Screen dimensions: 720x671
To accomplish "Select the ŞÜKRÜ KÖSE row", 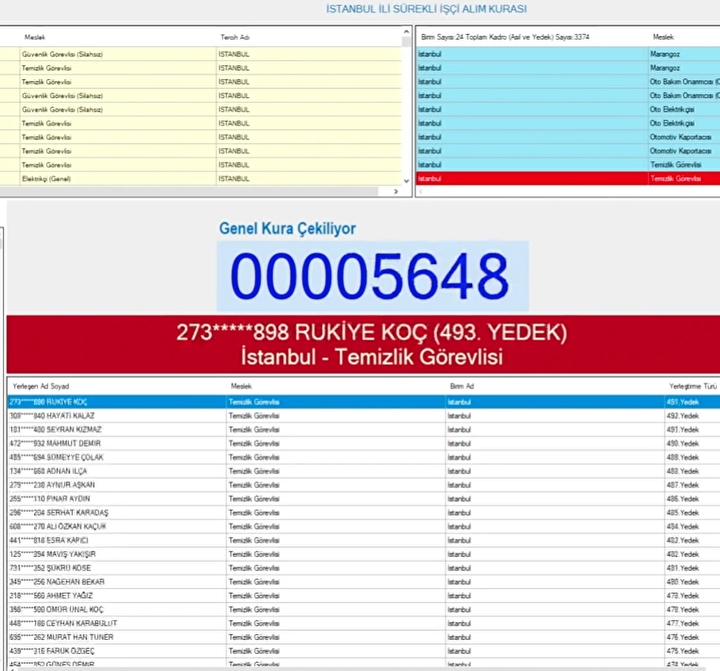I will coord(364,568).
